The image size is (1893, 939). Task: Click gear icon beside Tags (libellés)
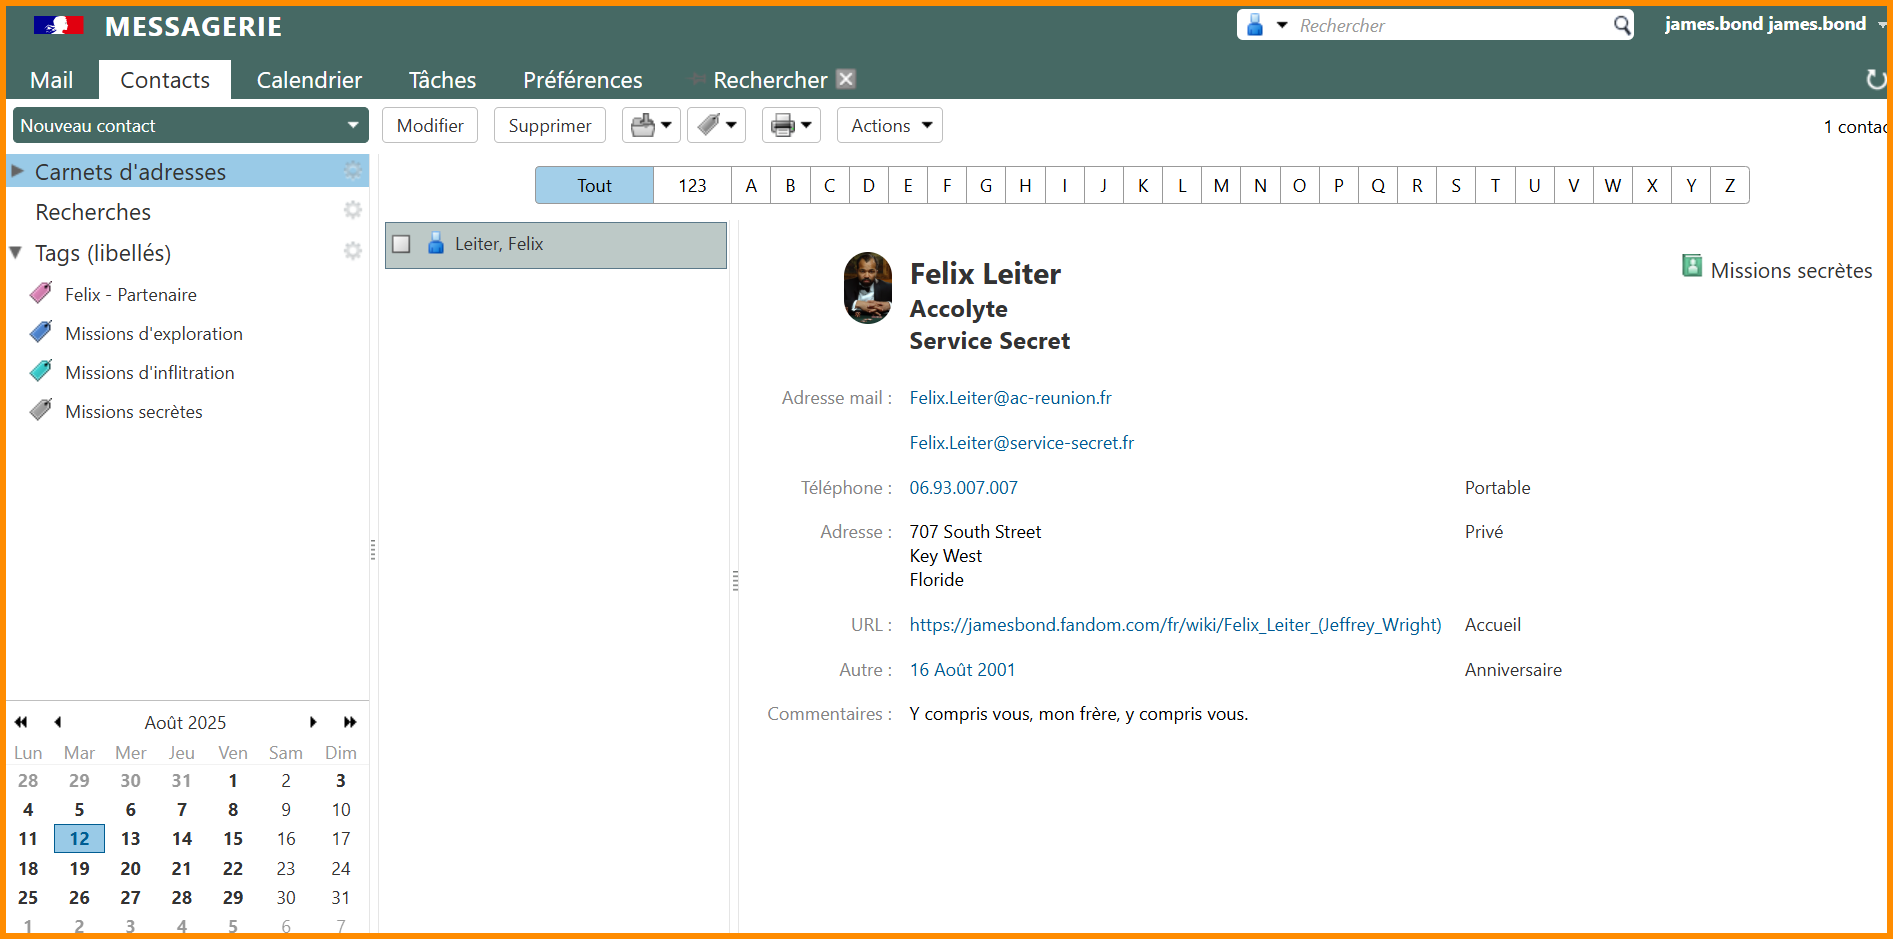click(x=352, y=251)
